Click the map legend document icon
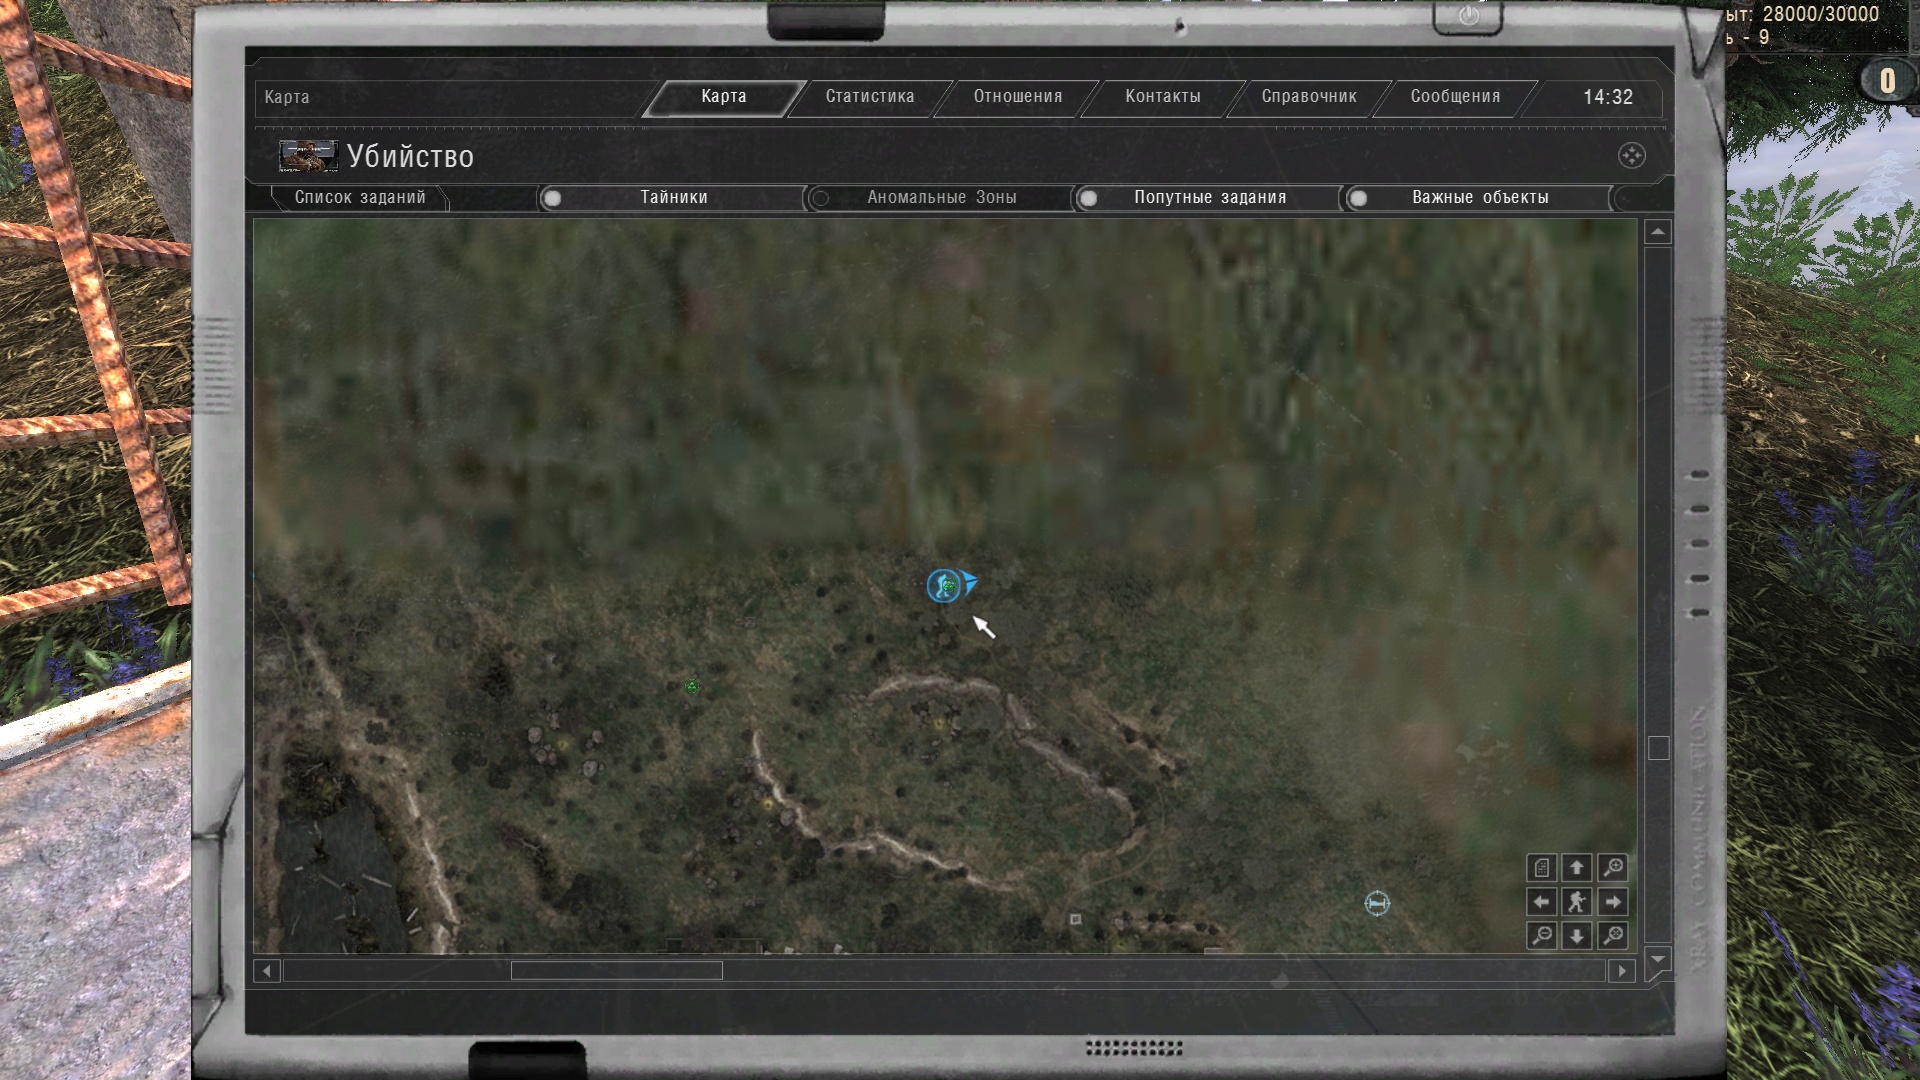1920x1080 pixels. 1542,868
